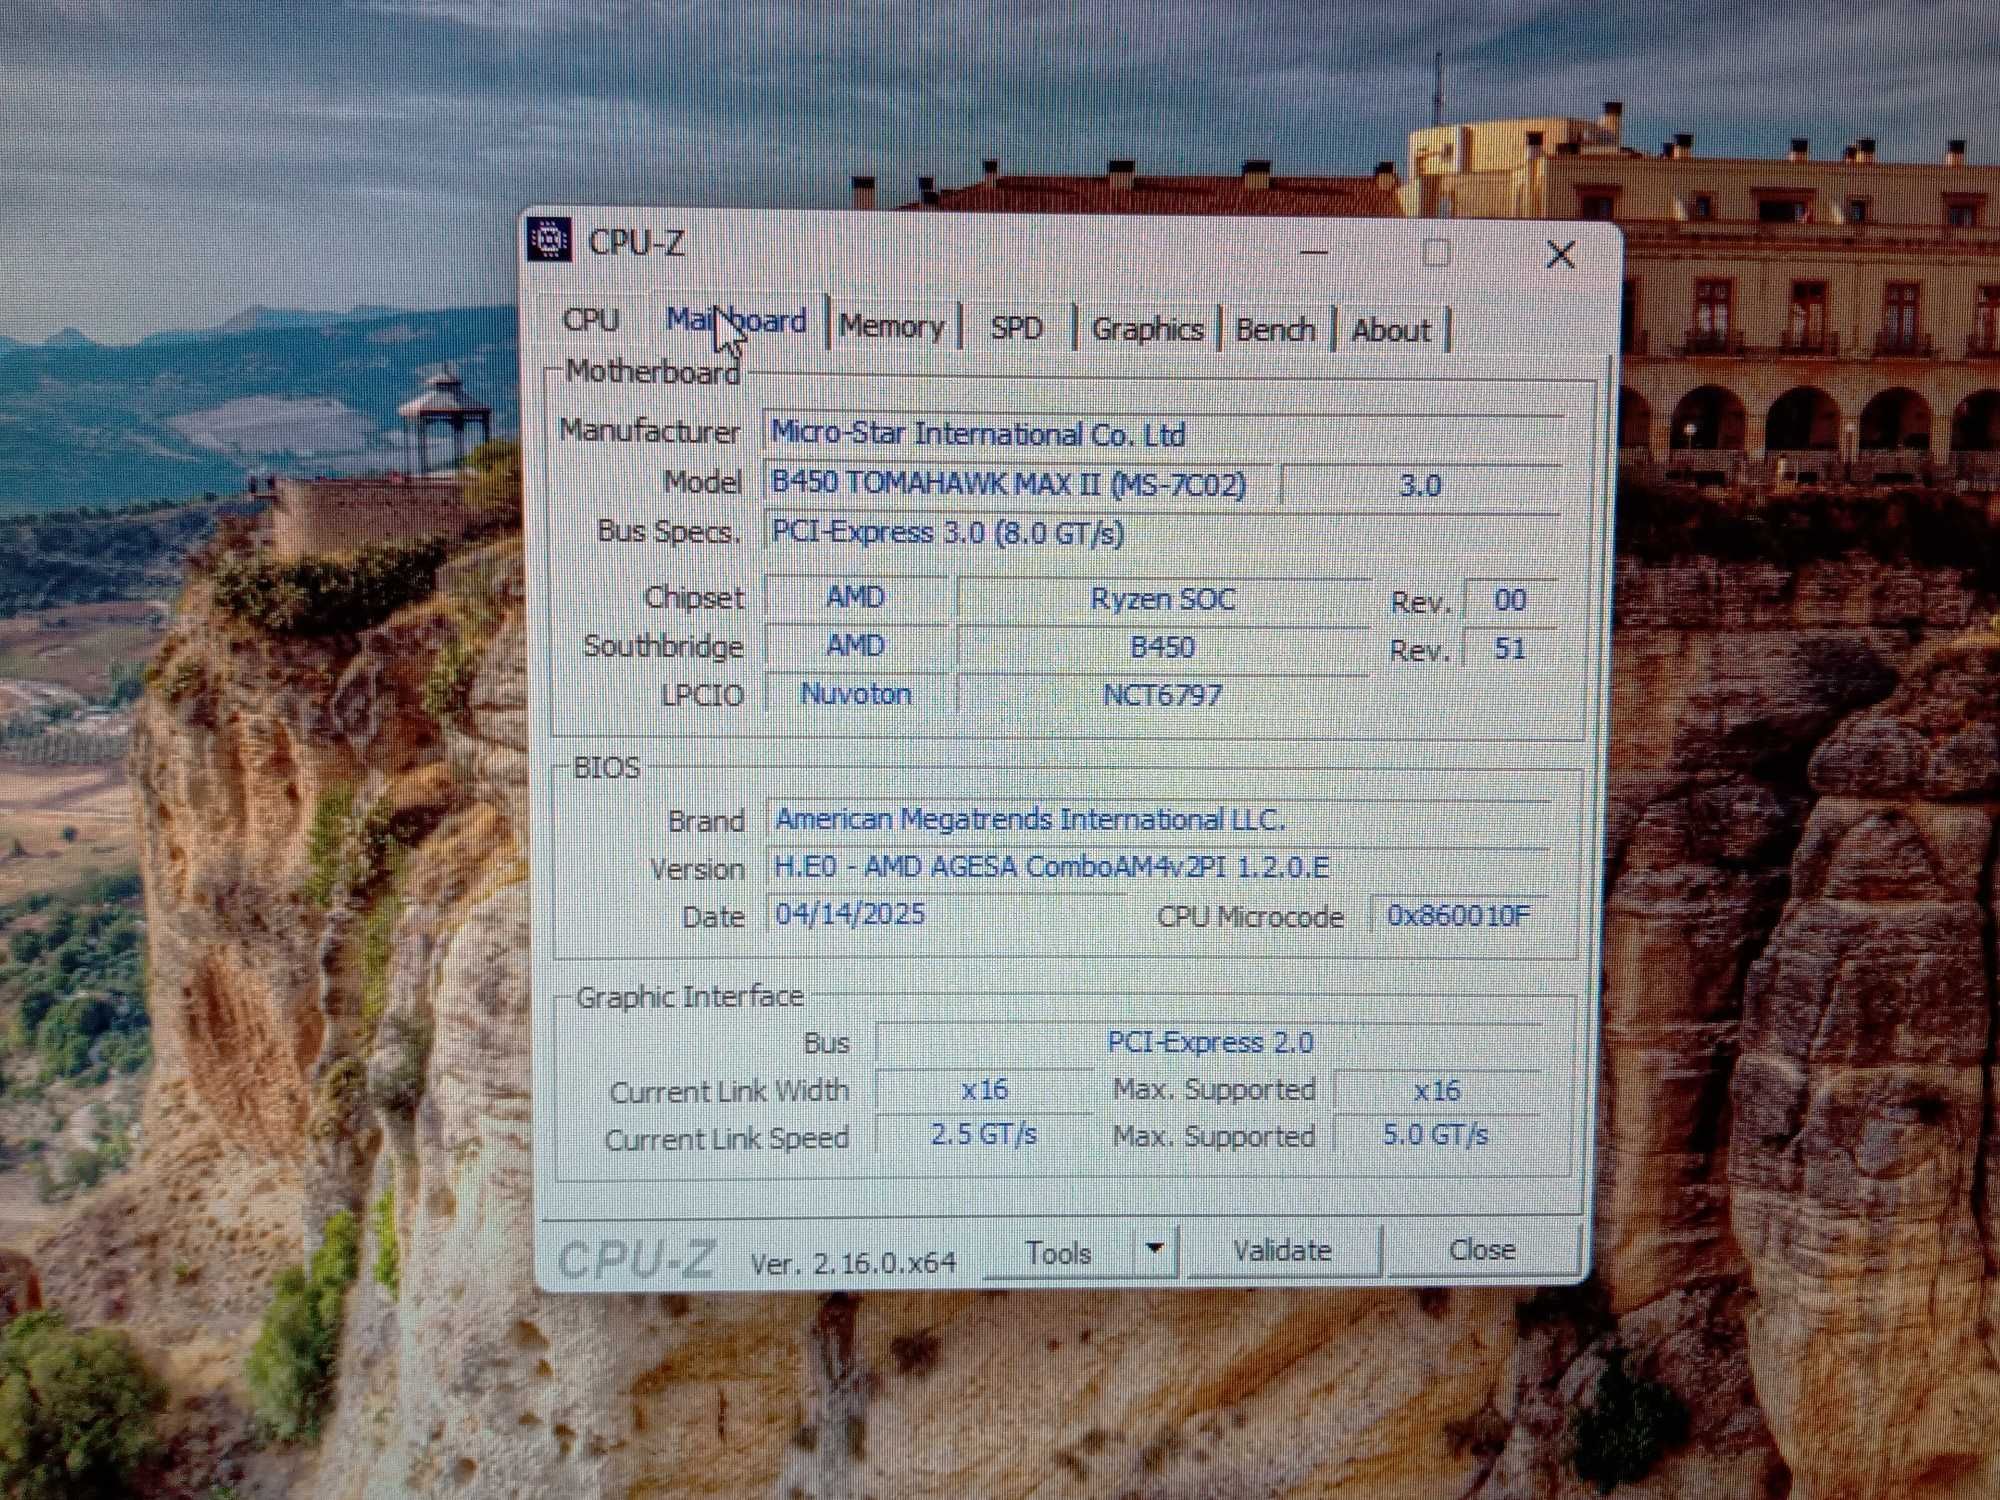The width and height of the screenshot is (2000, 1500).
Task: Click BIOS brand American Megatrends International LLC.
Action: (x=1160, y=820)
